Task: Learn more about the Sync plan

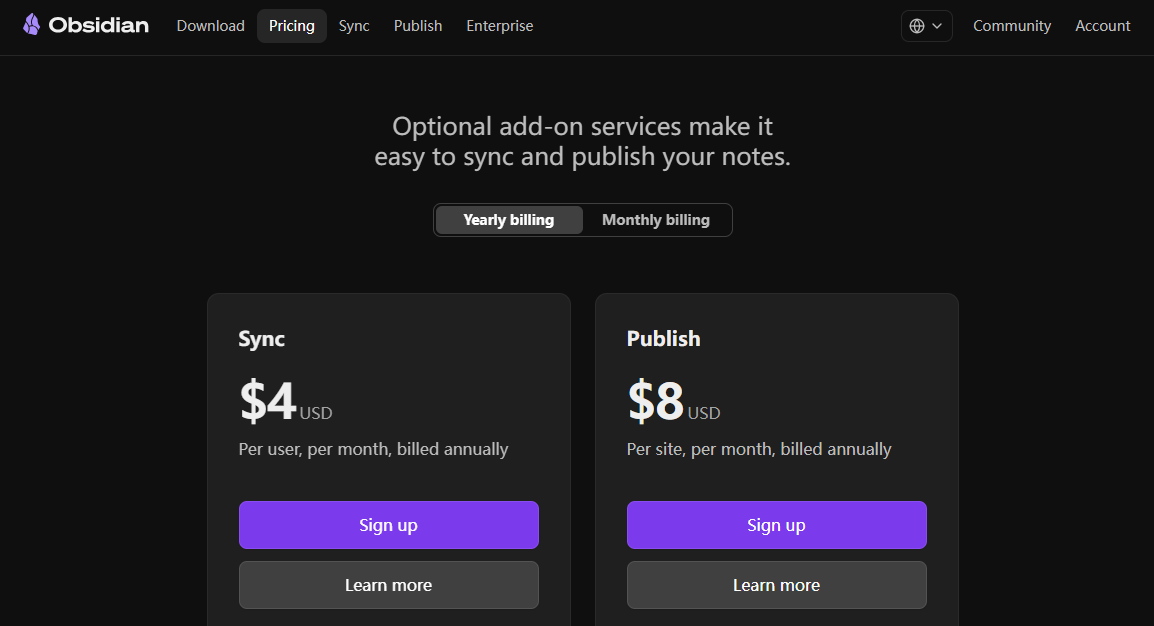Action: [x=389, y=585]
